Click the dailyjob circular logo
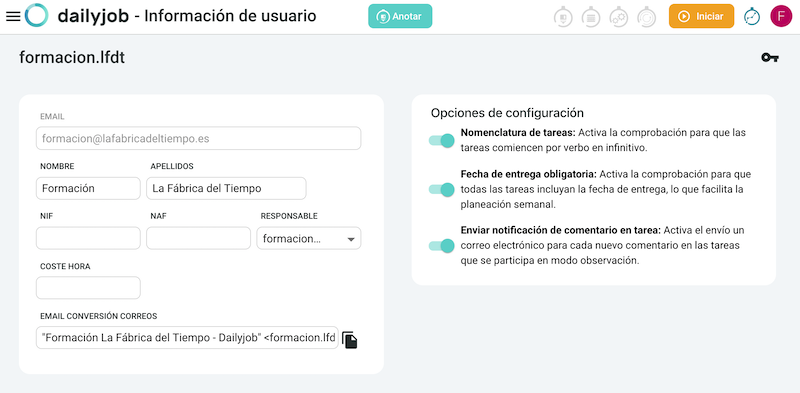The width and height of the screenshot is (800, 393). pos(36,15)
